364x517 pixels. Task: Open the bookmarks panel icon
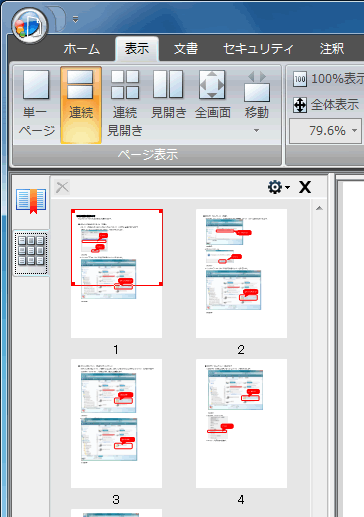tap(31, 201)
